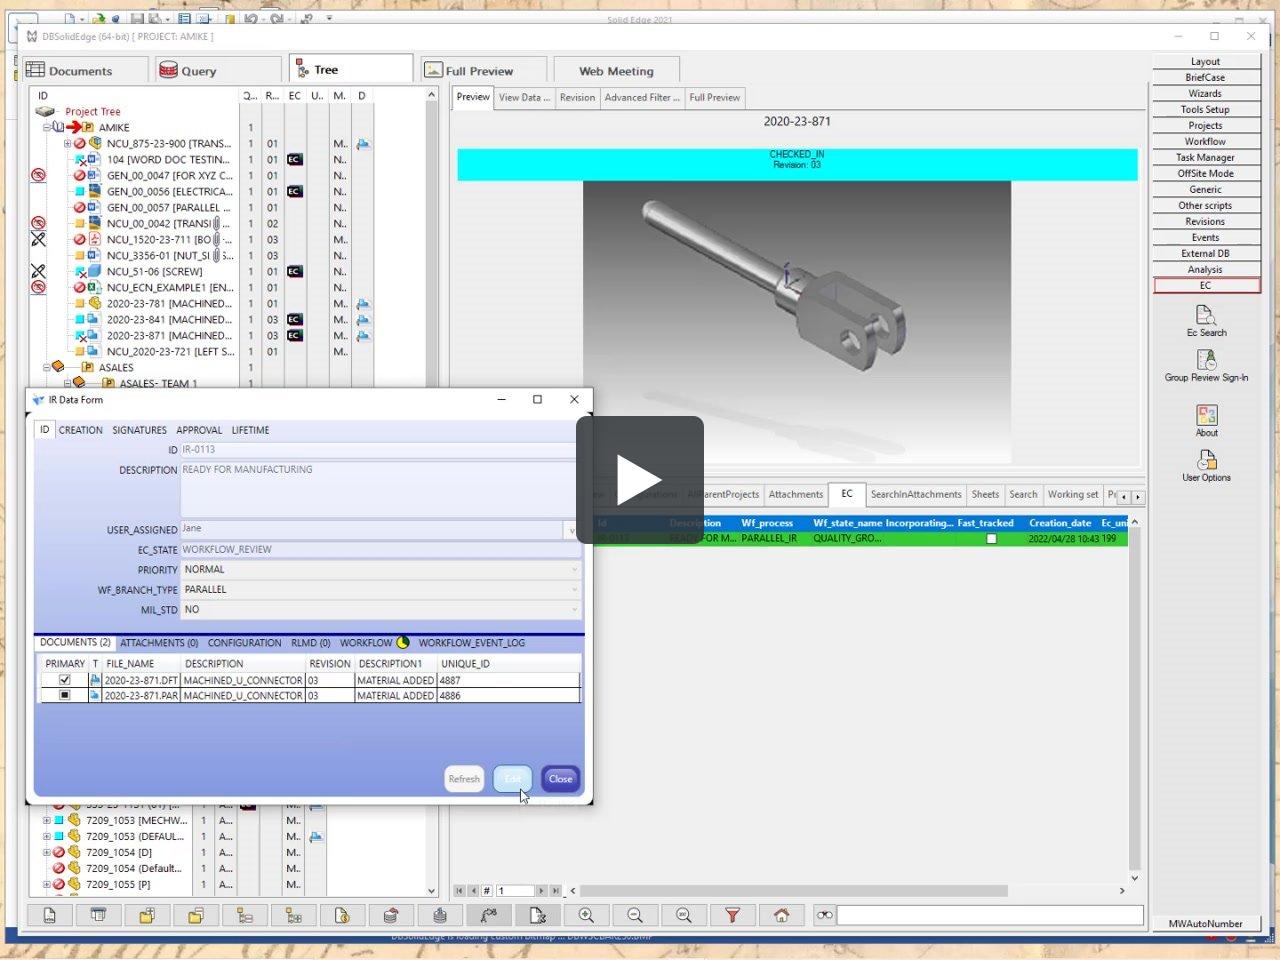Open the PRIORITY dropdown in IR Data Form
This screenshot has height=960, width=1280.
coord(574,569)
